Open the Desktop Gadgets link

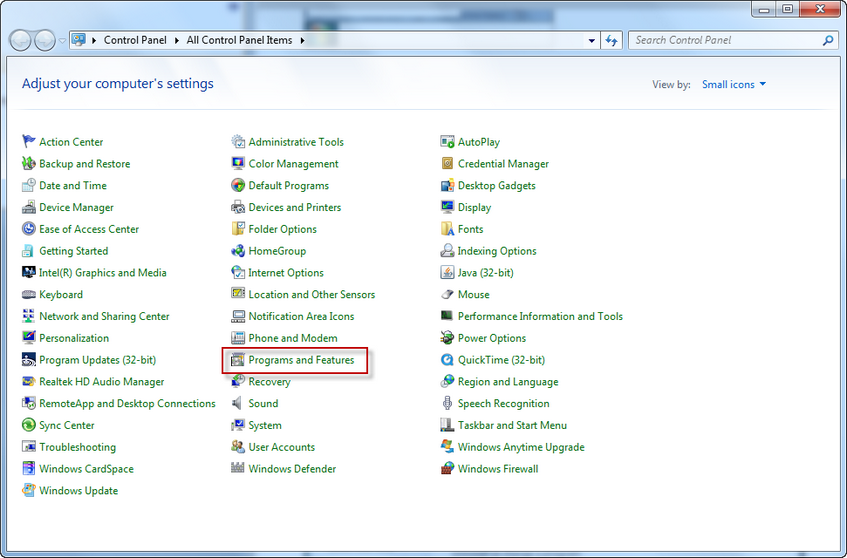[496, 185]
